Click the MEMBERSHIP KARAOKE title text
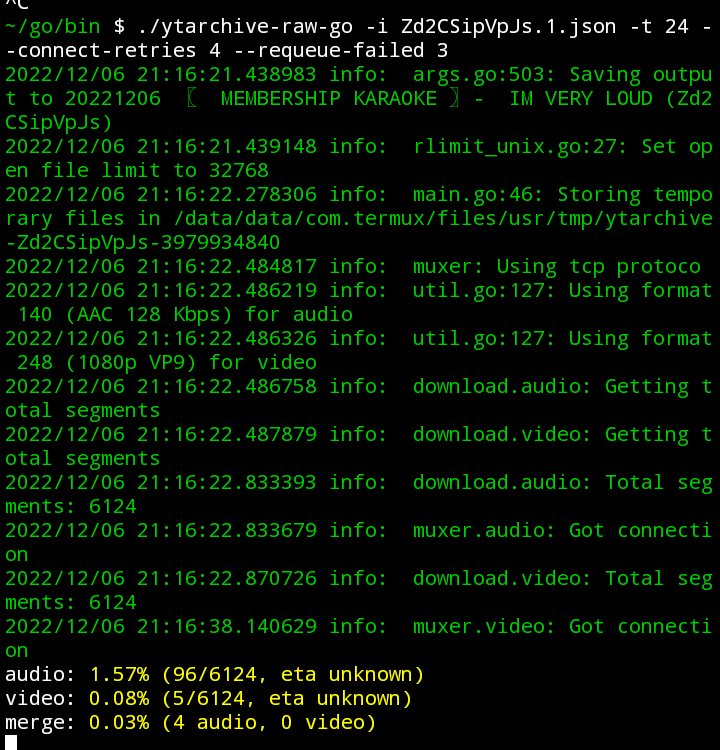 pyautogui.click(x=329, y=99)
